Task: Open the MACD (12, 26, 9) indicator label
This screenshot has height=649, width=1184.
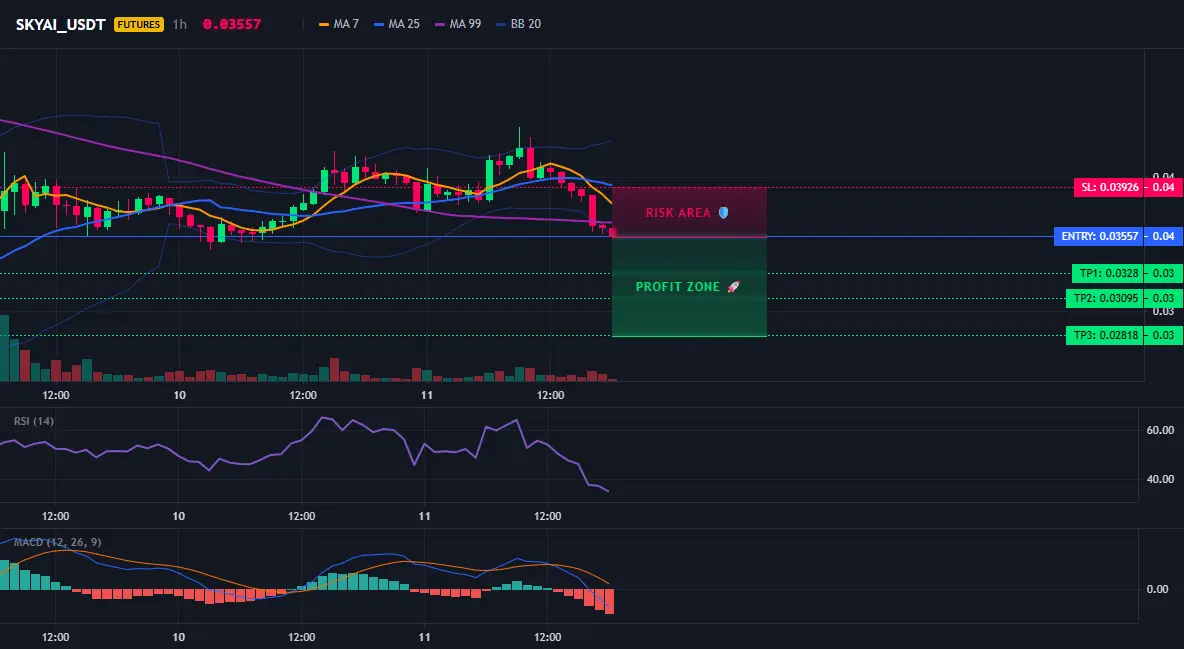Action: pyautogui.click(x=57, y=542)
